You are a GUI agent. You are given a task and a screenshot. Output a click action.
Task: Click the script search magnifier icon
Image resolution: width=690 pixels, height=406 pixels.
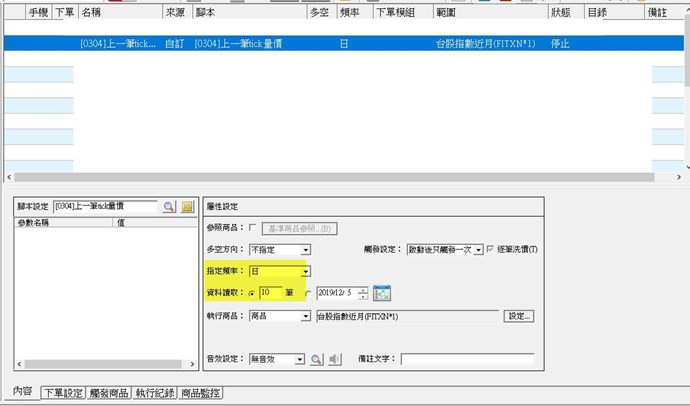tap(169, 206)
